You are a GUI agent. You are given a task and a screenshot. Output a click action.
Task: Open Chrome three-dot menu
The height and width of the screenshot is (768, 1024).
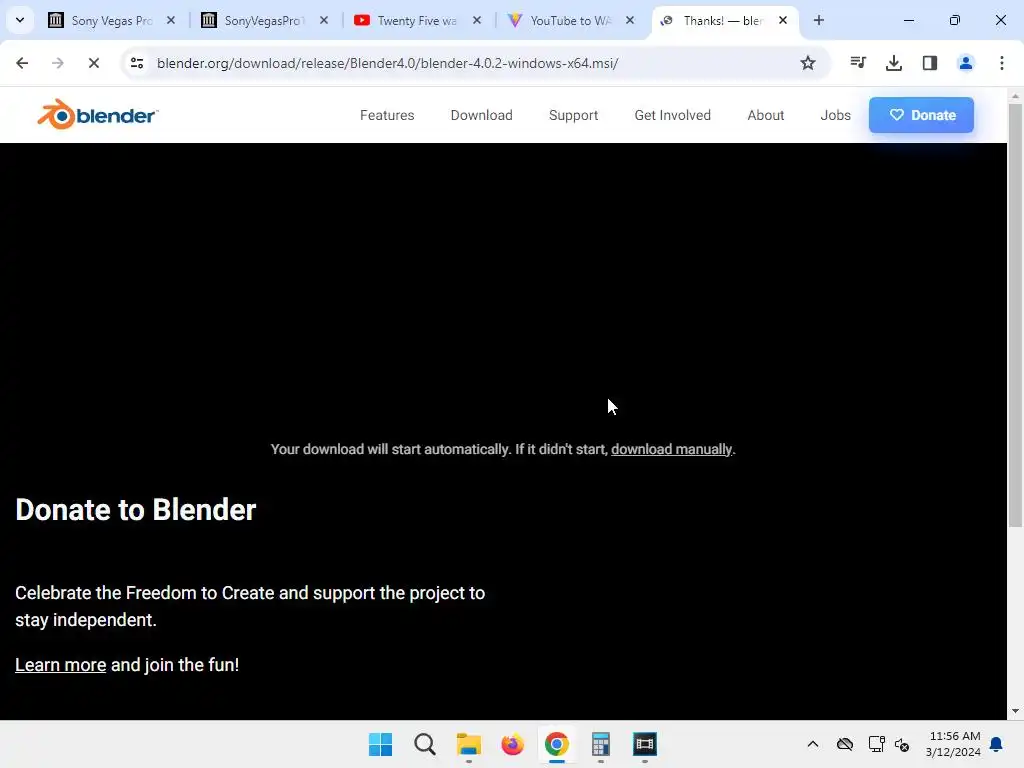point(1002,63)
